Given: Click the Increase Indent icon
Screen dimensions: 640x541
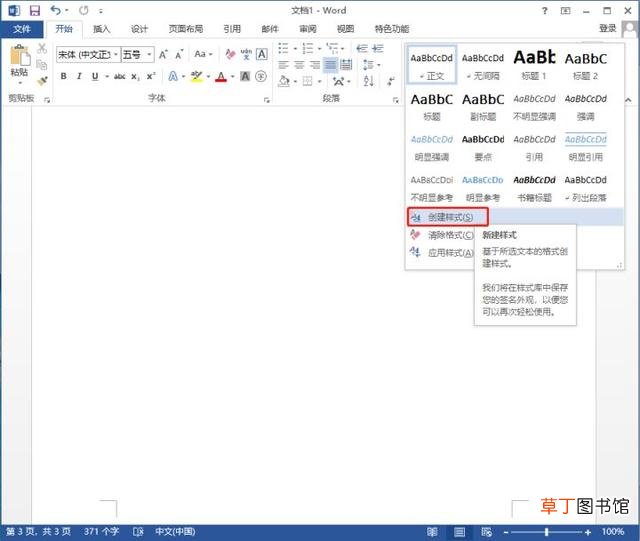Looking at the screenshot, I should (x=378, y=49).
